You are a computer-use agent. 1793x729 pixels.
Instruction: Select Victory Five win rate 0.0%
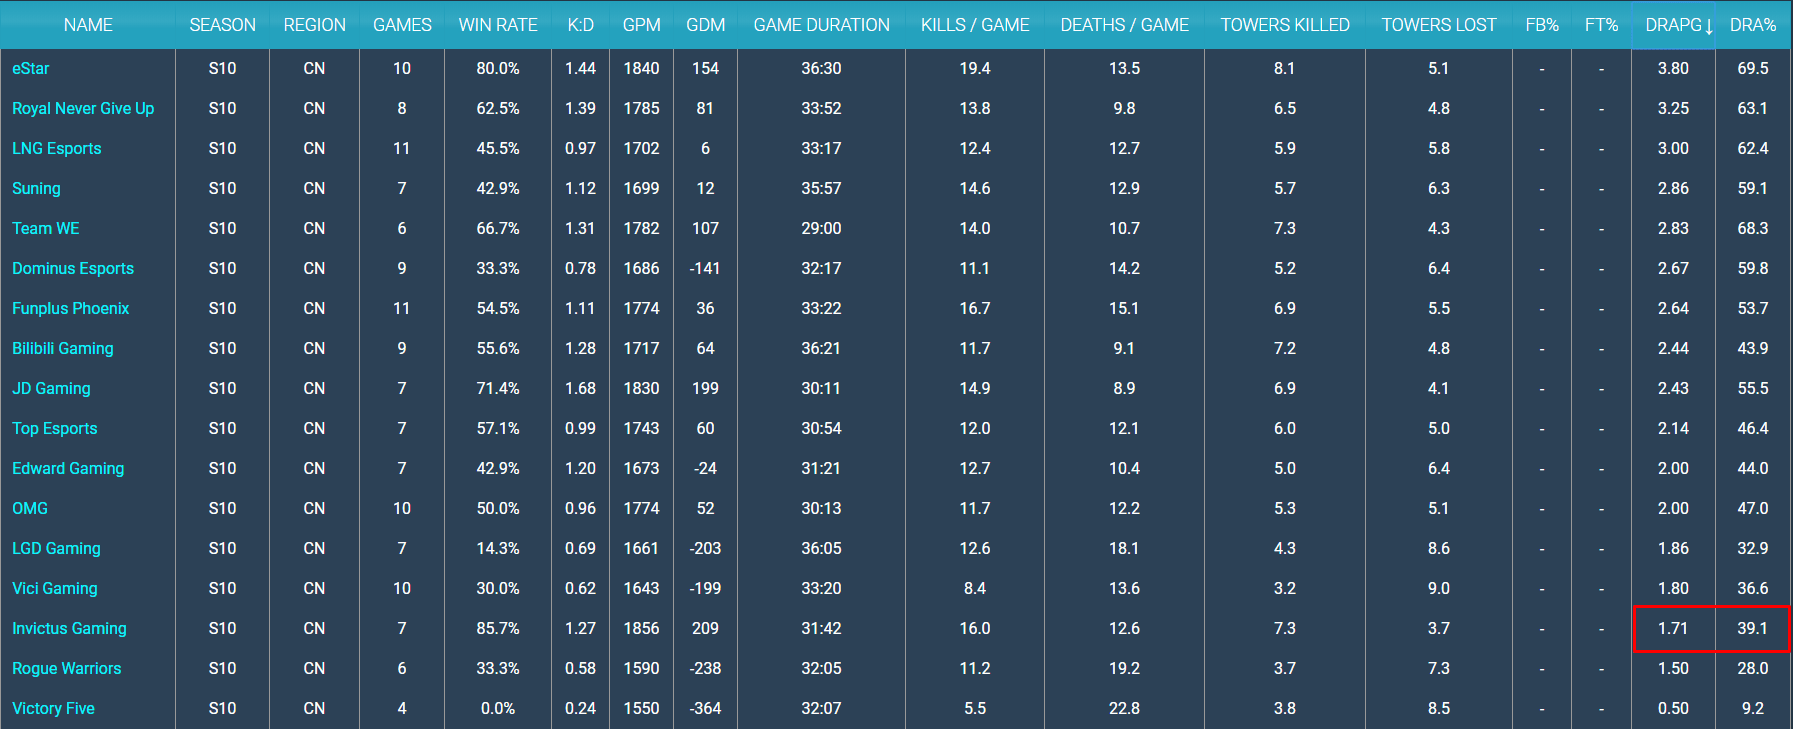tap(498, 708)
